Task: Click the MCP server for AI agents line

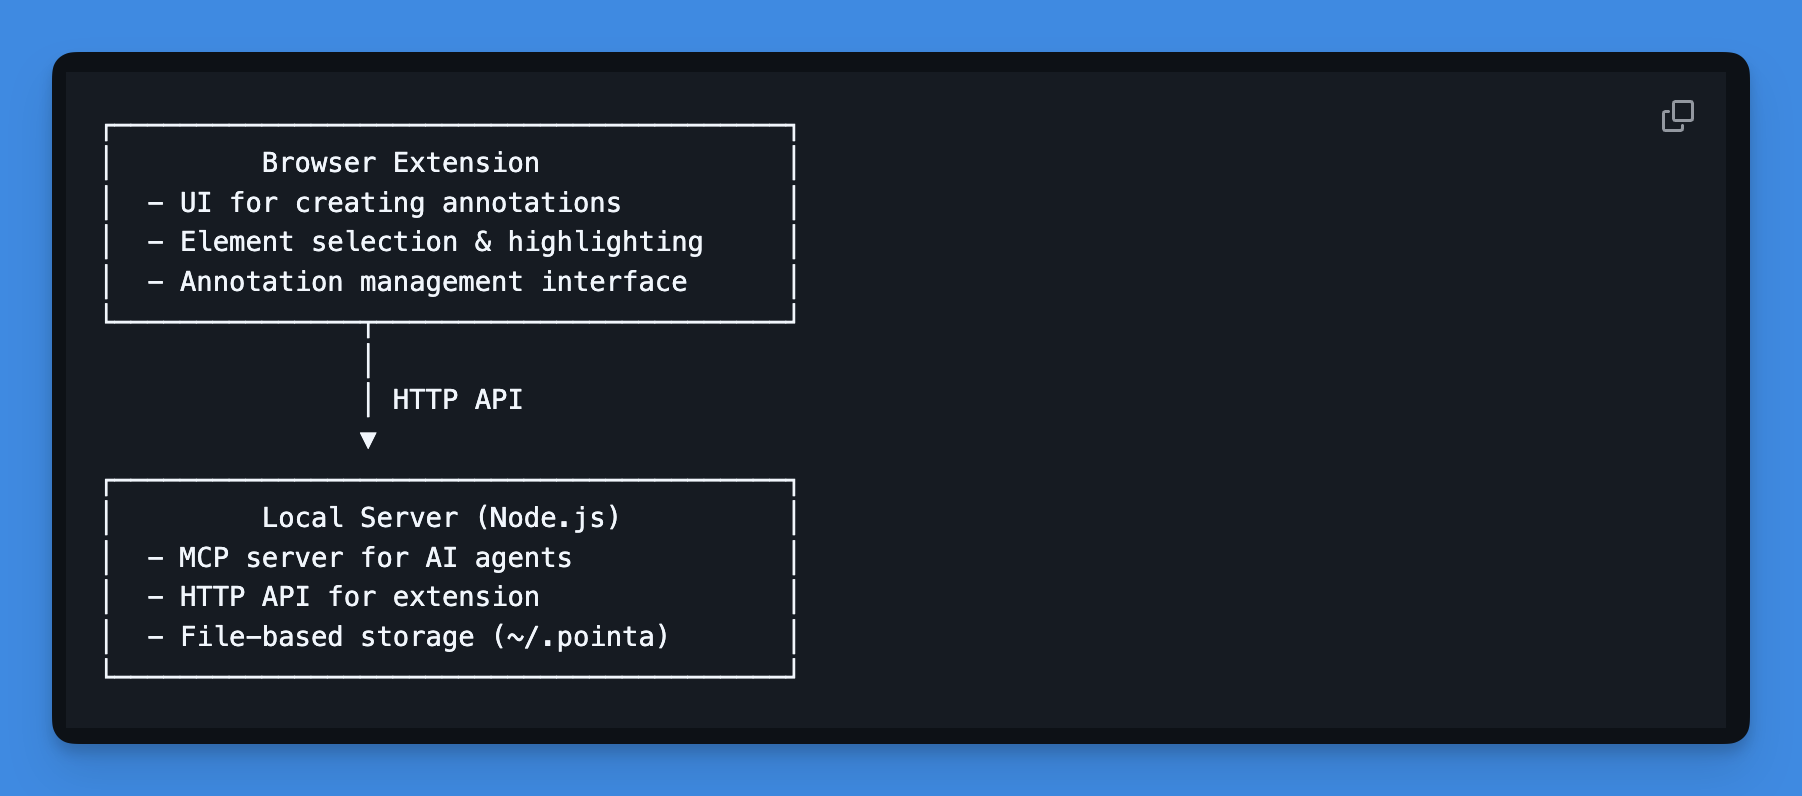Action: (x=360, y=557)
